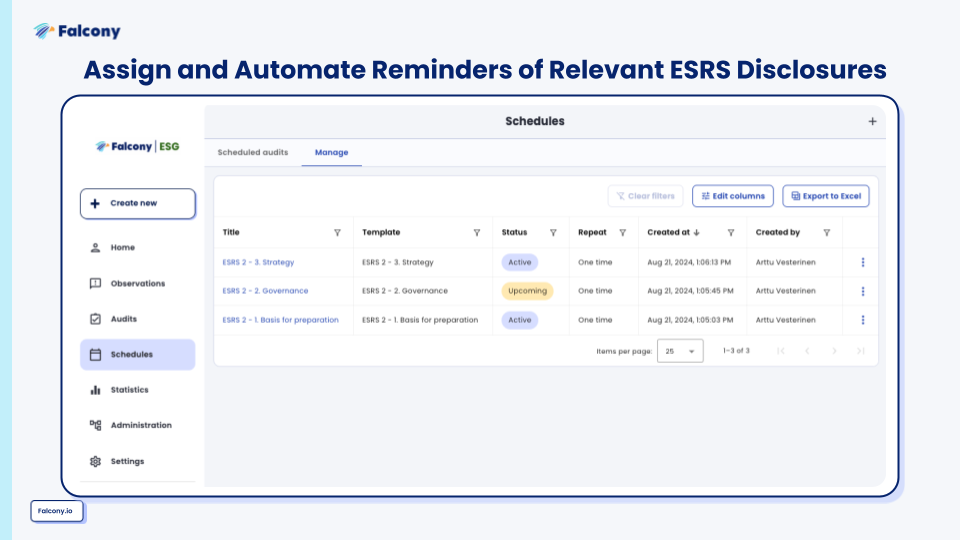Click the Edit columns button

(x=733, y=196)
